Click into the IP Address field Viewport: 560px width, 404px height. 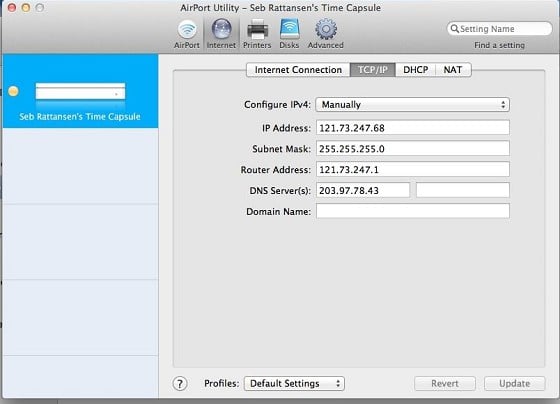[x=412, y=128]
